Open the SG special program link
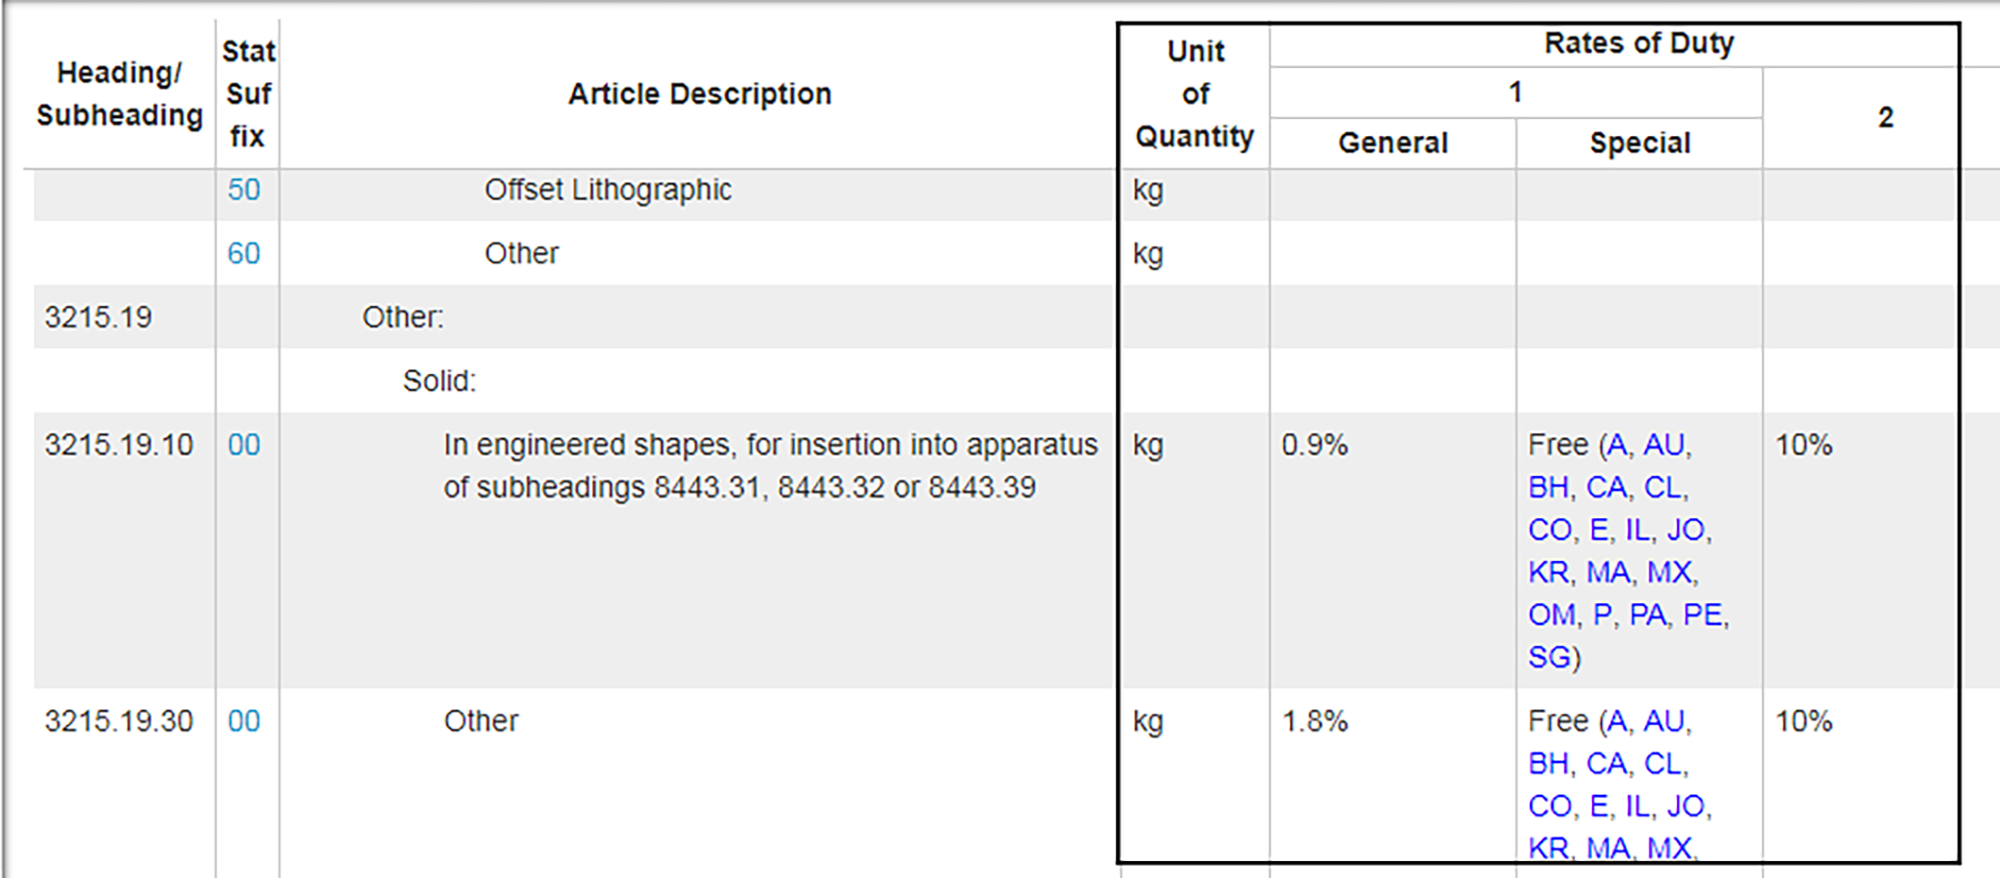 [1549, 658]
